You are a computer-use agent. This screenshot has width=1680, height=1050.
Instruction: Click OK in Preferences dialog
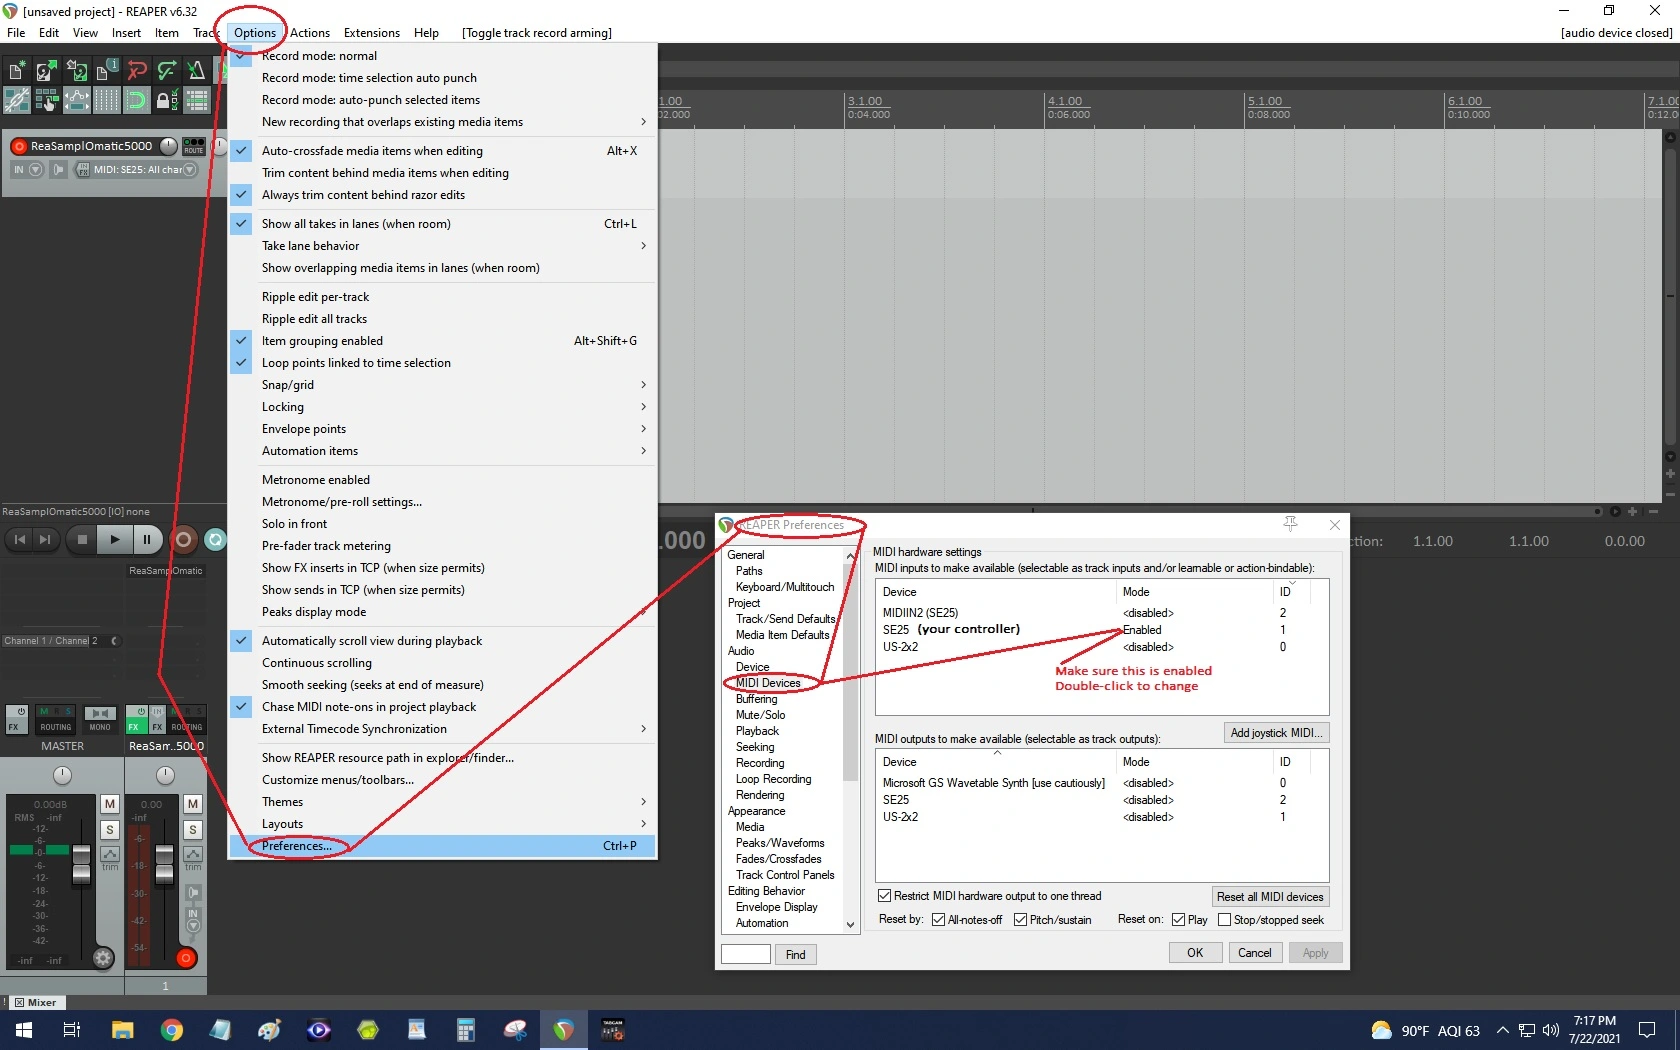click(x=1195, y=953)
